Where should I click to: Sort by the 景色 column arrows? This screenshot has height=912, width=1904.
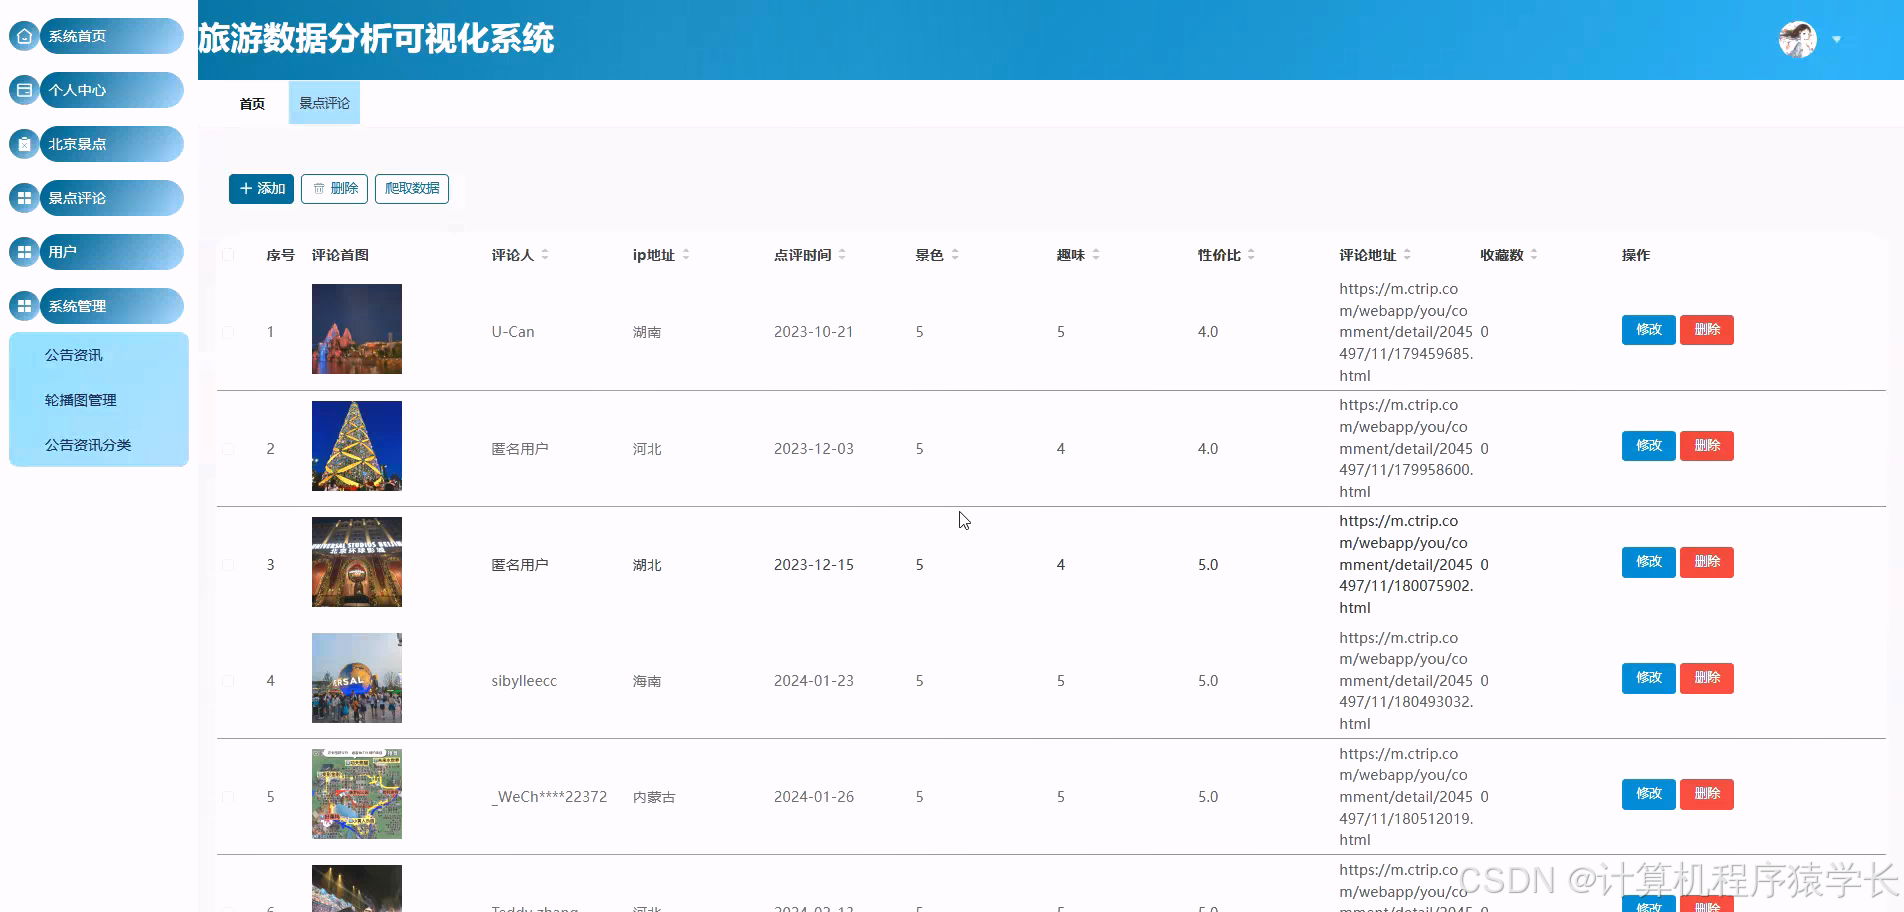[955, 255]
